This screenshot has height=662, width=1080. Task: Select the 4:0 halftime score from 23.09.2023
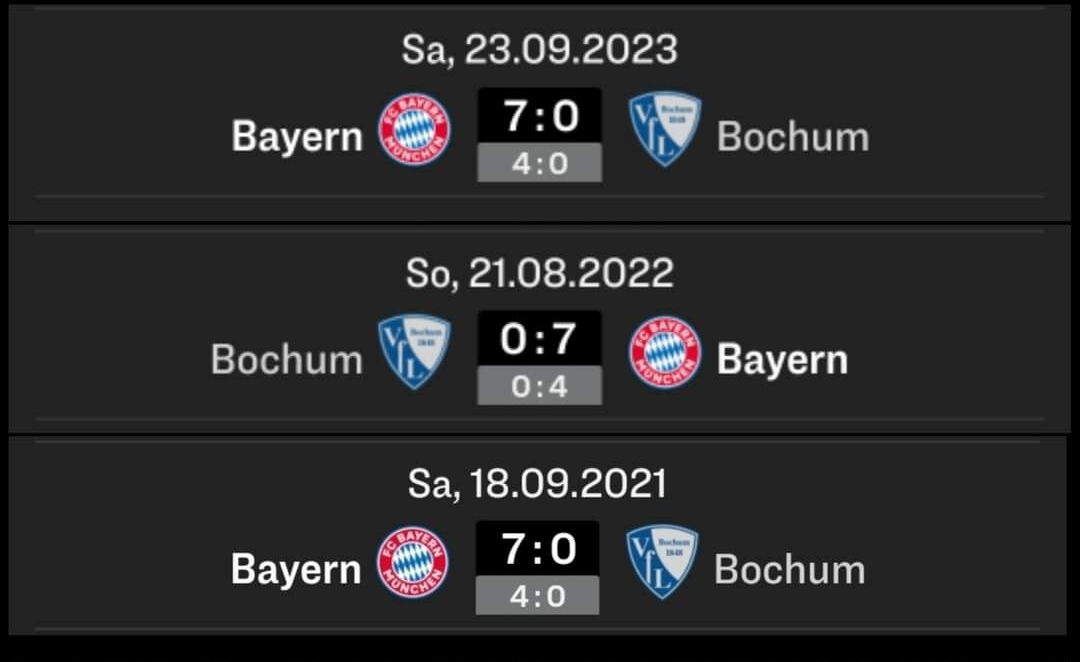pyautogui.click(x=540, y=163)
